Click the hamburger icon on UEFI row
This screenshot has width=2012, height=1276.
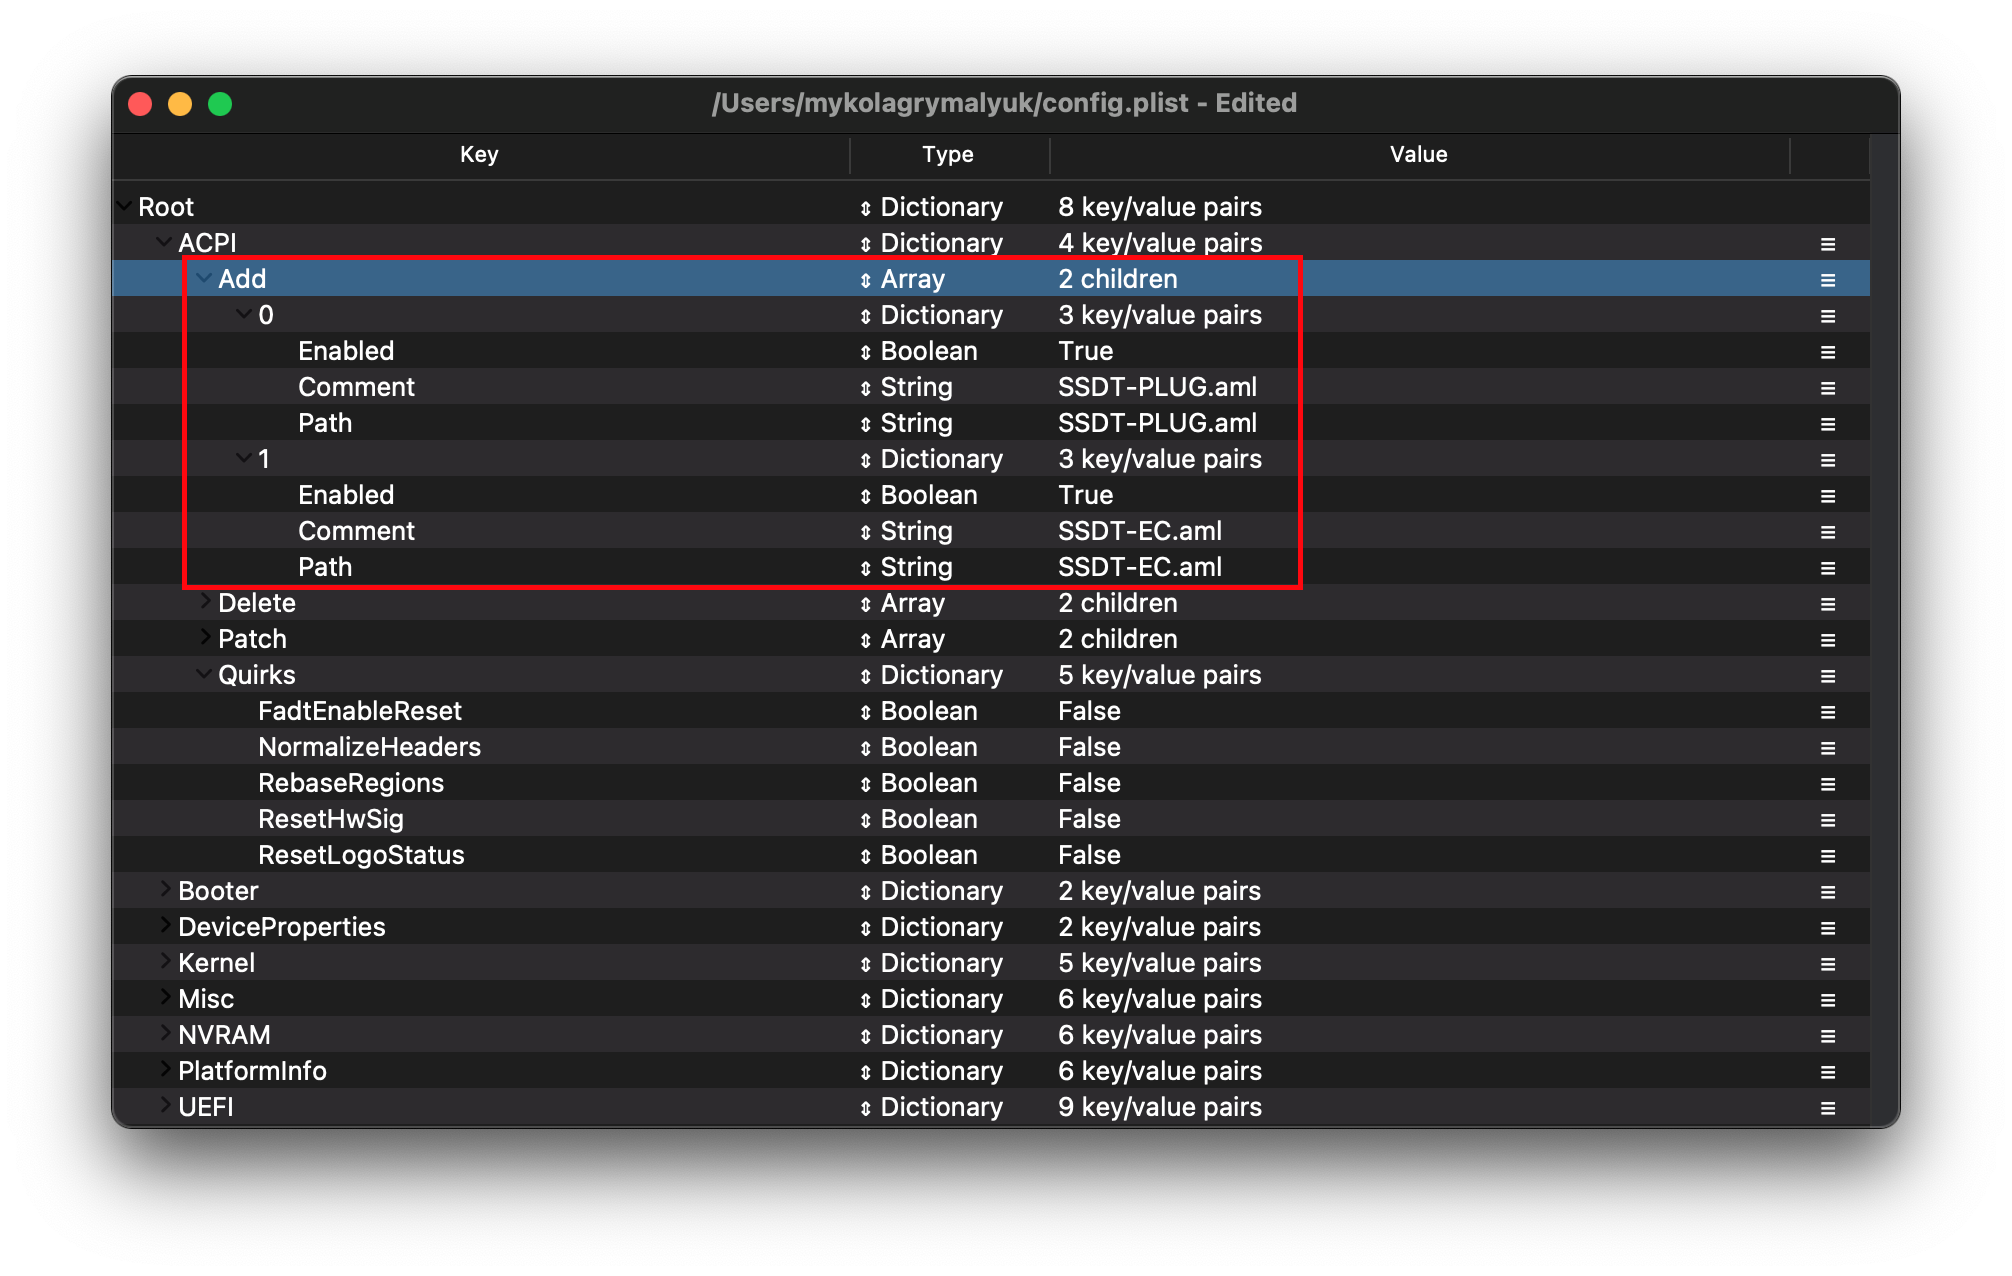[1827, 1108]
